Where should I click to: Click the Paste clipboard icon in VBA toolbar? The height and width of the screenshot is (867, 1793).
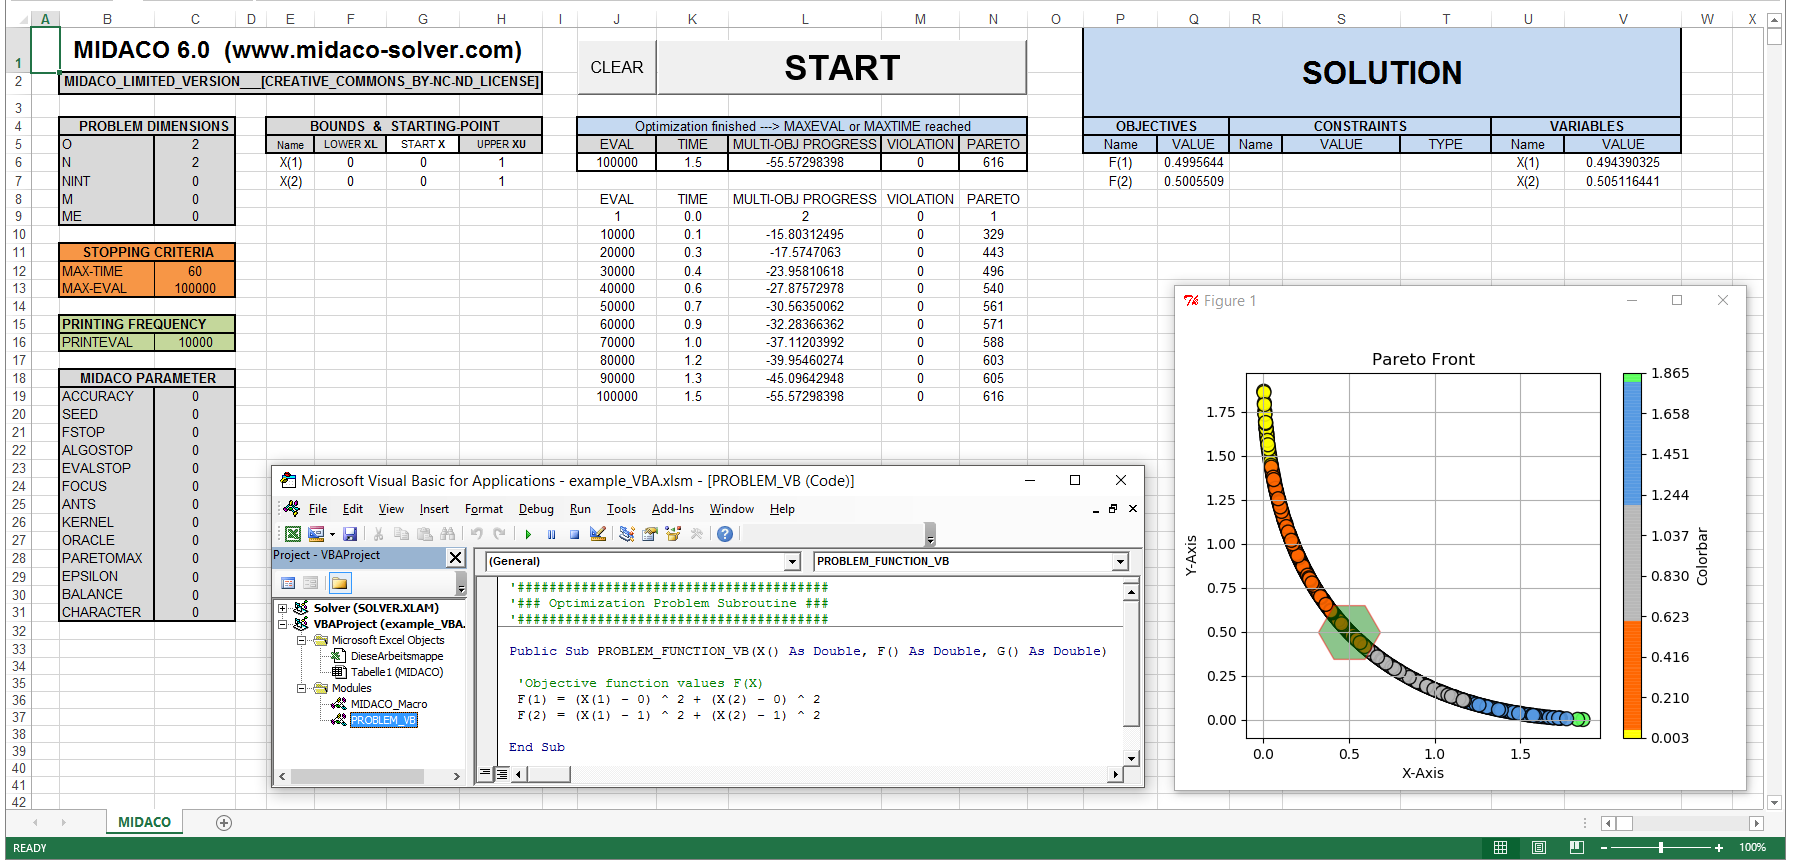(x=425, y=534)
